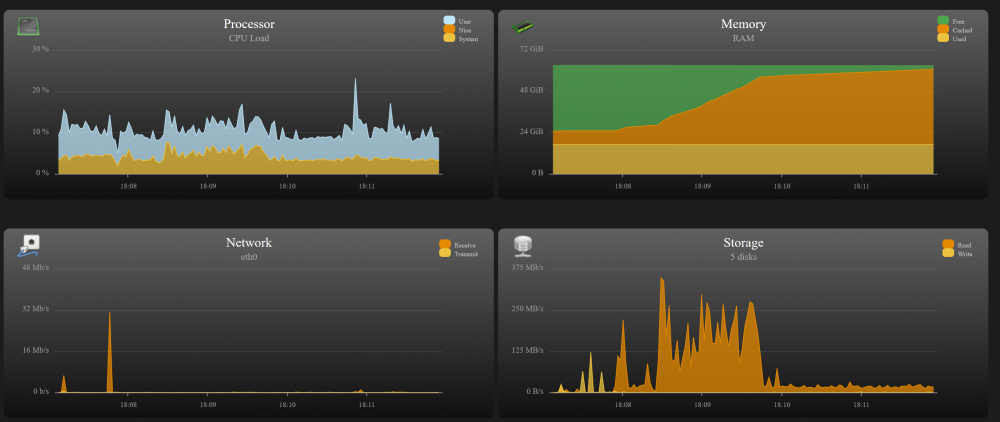
Task: Click the RAM subtitle
Action: [x=743, y=38]
